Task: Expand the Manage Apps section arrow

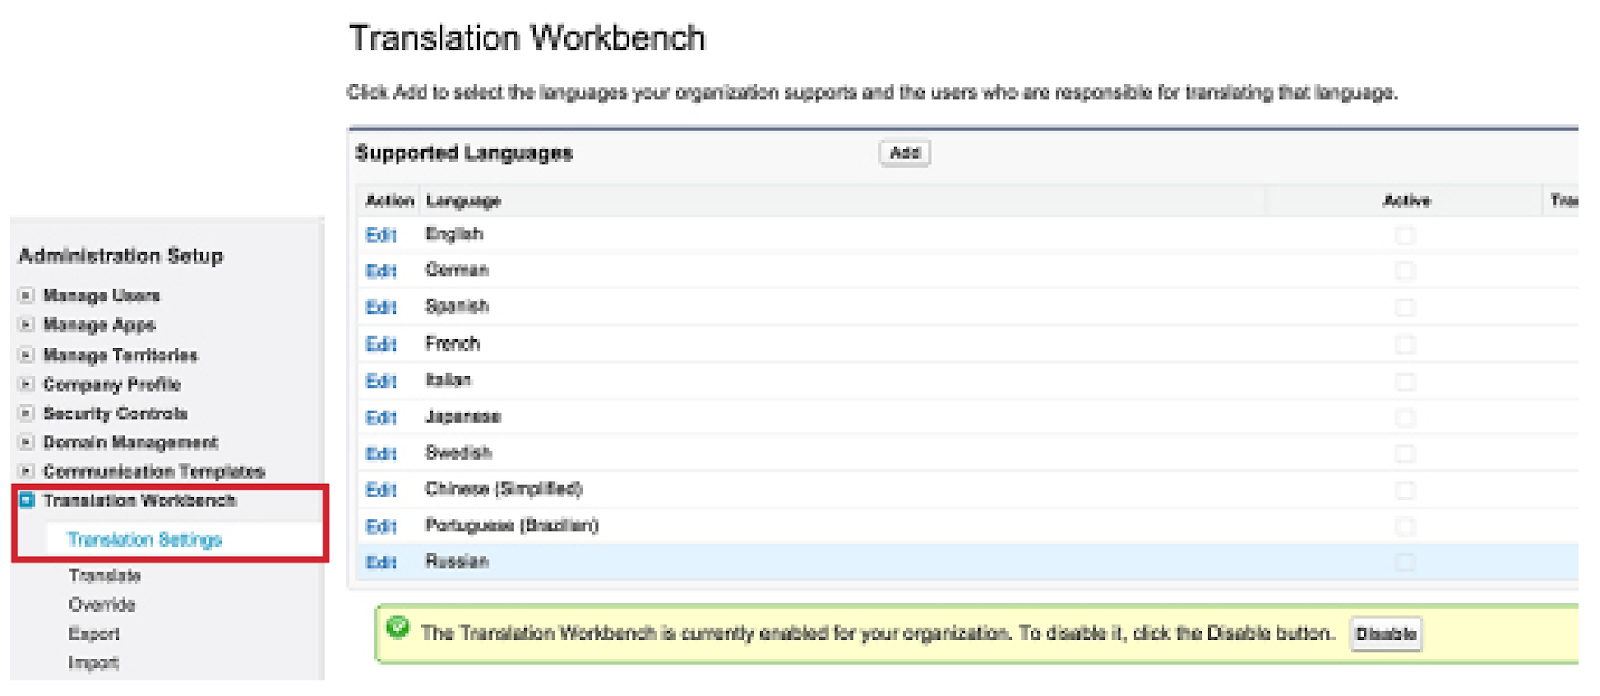Action: [27, 324]
